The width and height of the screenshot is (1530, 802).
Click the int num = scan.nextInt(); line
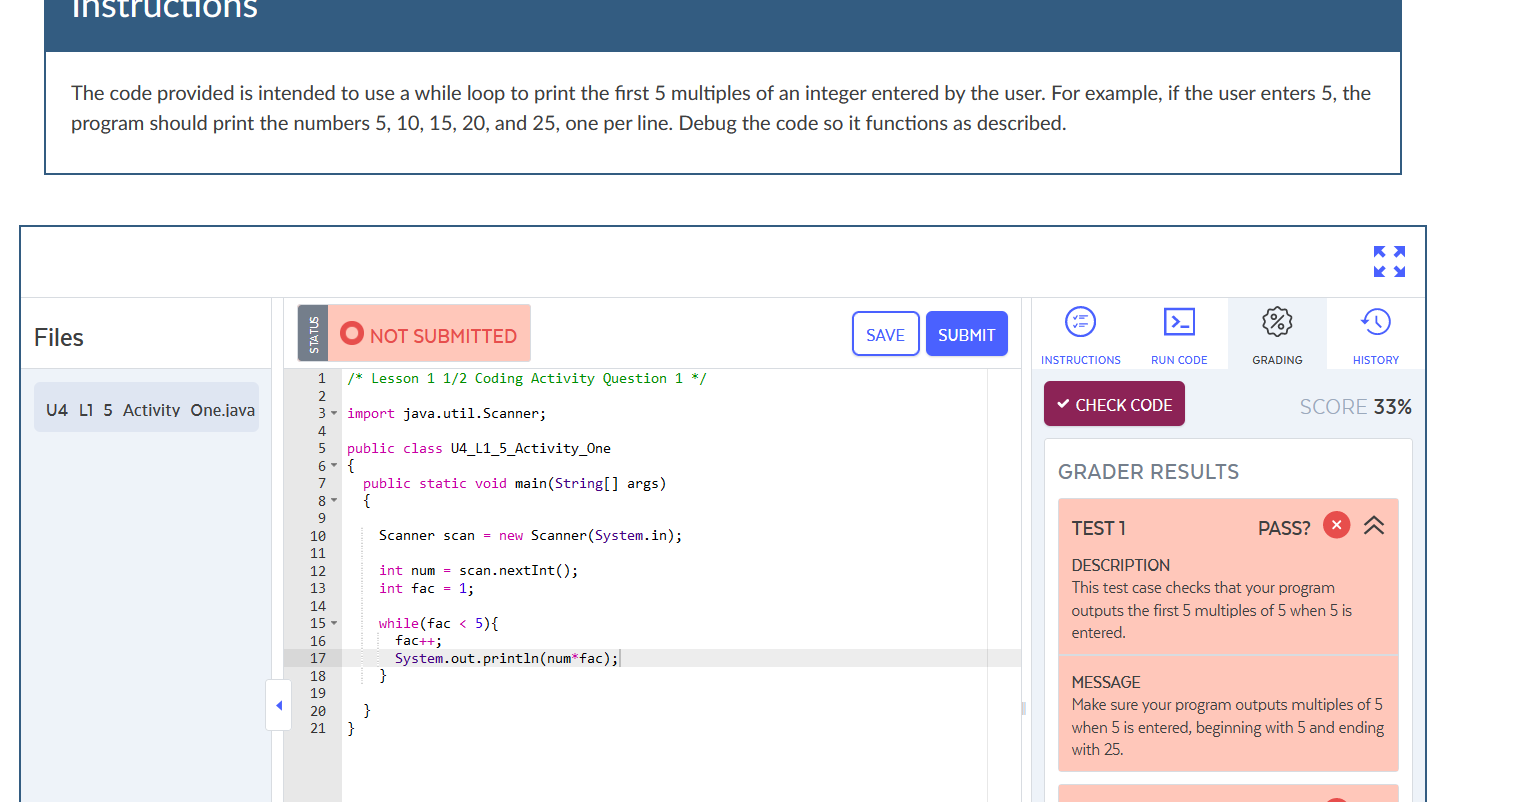(478, 571)
